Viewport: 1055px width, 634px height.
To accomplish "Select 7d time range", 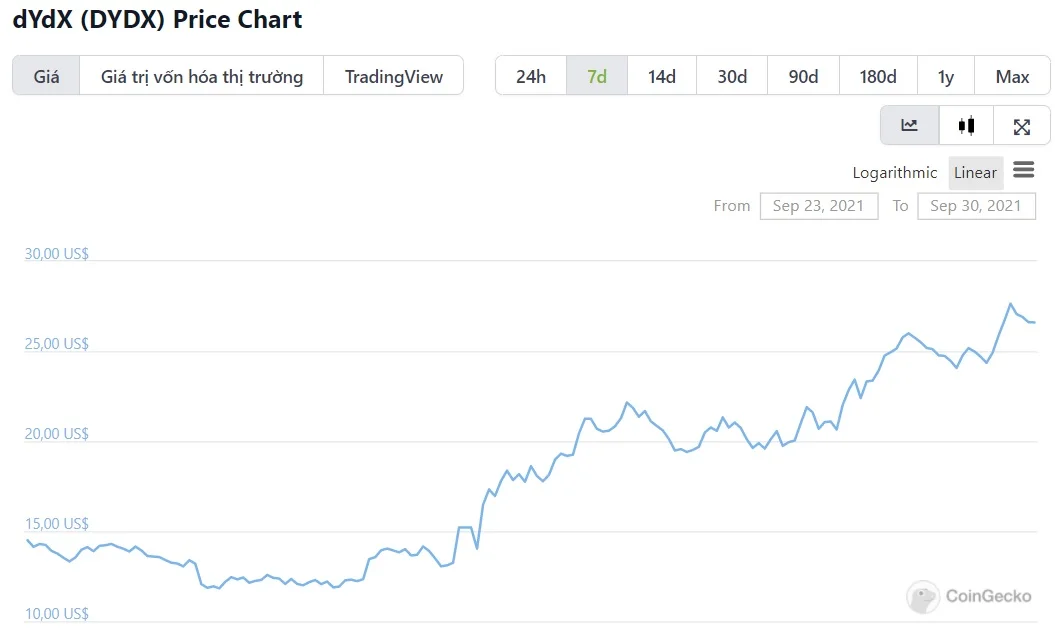I will click(597, 76).
